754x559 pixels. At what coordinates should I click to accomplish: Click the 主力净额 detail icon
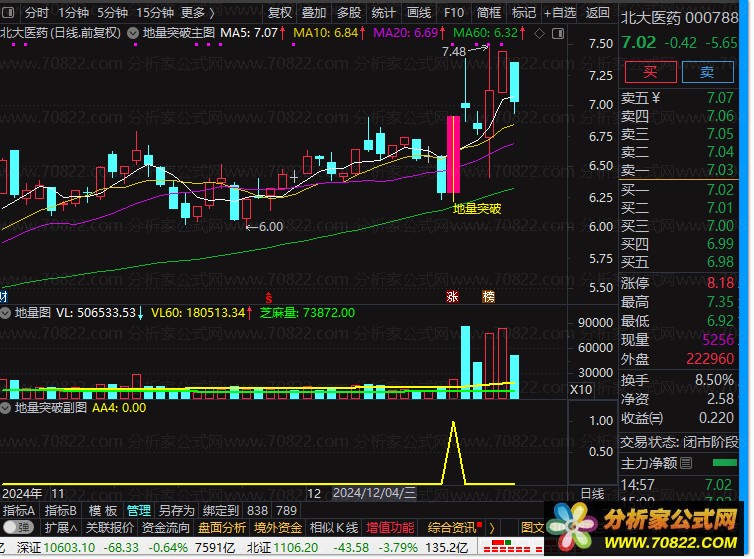coord(686,463)
